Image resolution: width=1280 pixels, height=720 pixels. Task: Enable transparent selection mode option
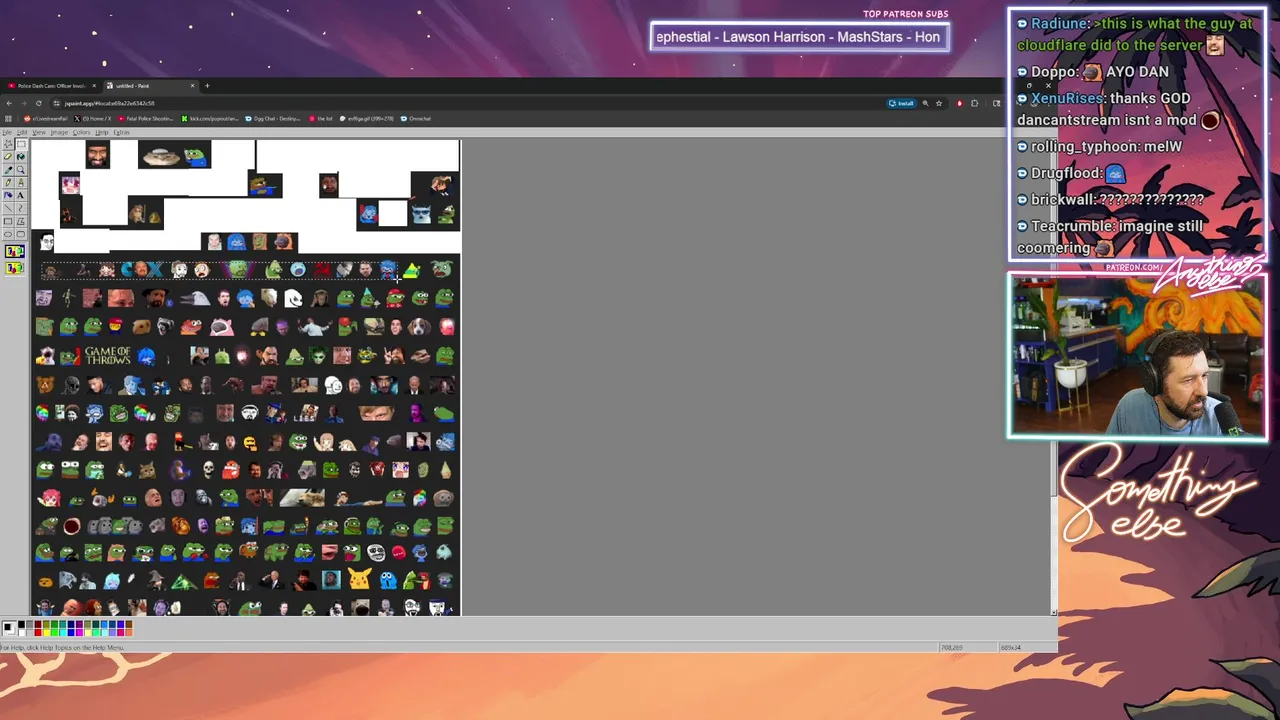tap(15, 268)
